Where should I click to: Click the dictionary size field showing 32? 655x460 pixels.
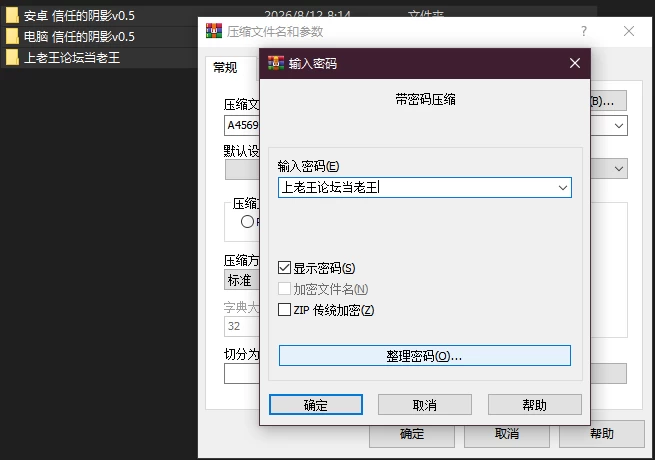242,326
